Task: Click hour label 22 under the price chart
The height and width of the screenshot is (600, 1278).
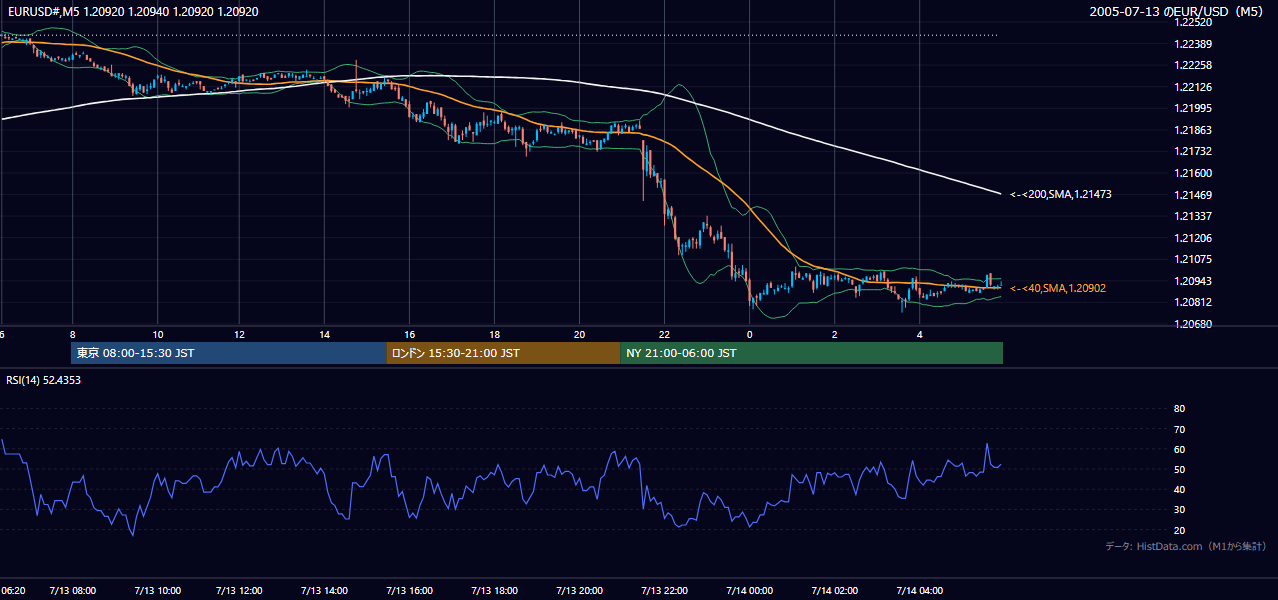Action: coord(664,334)
